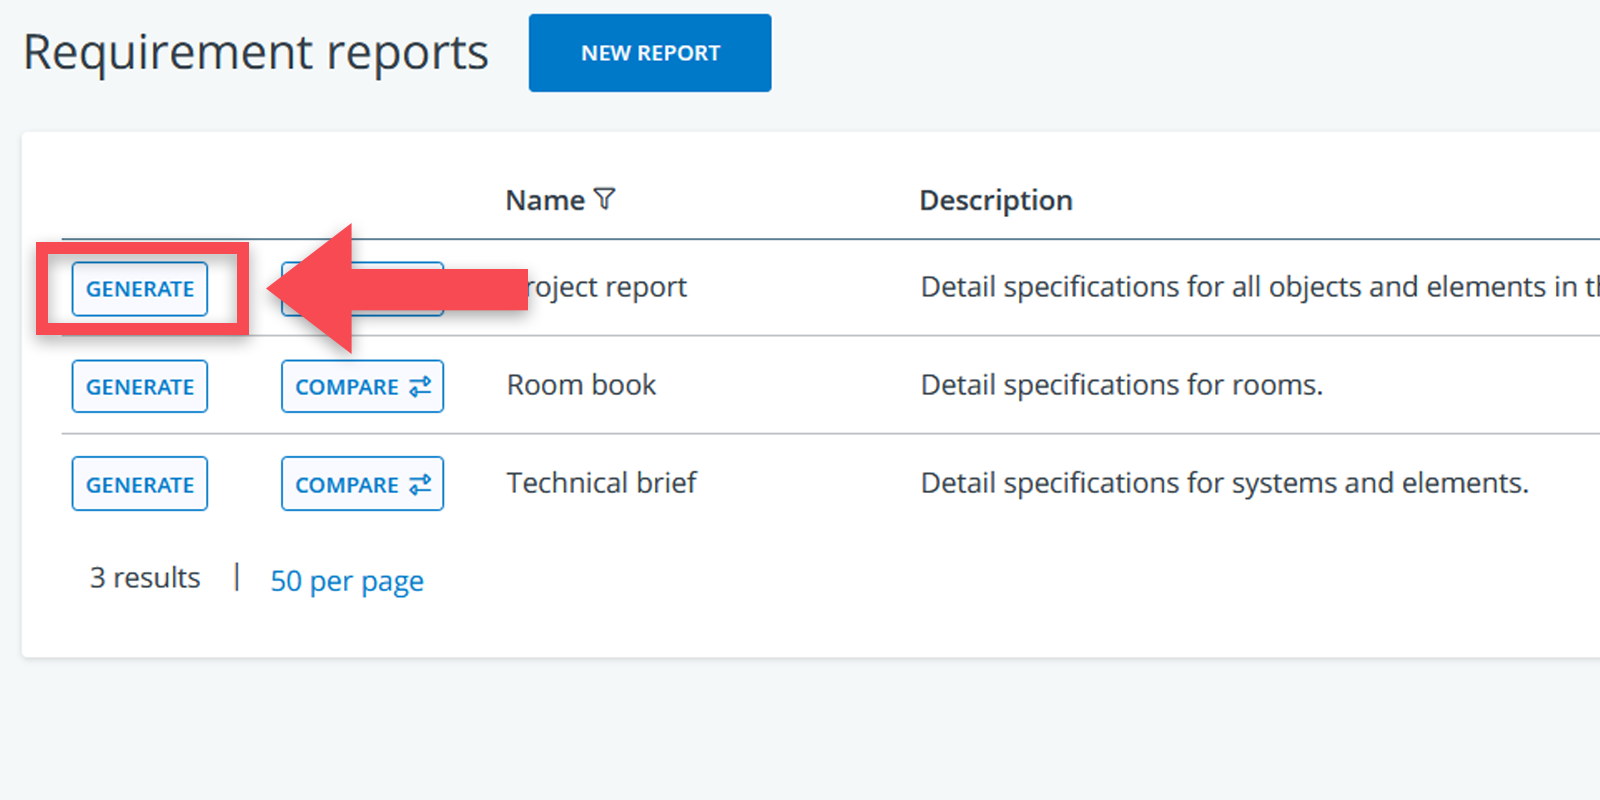Viewport: 1600px width, 800px height.
Task: Generate the Room book report
Action: pos(140,386)
